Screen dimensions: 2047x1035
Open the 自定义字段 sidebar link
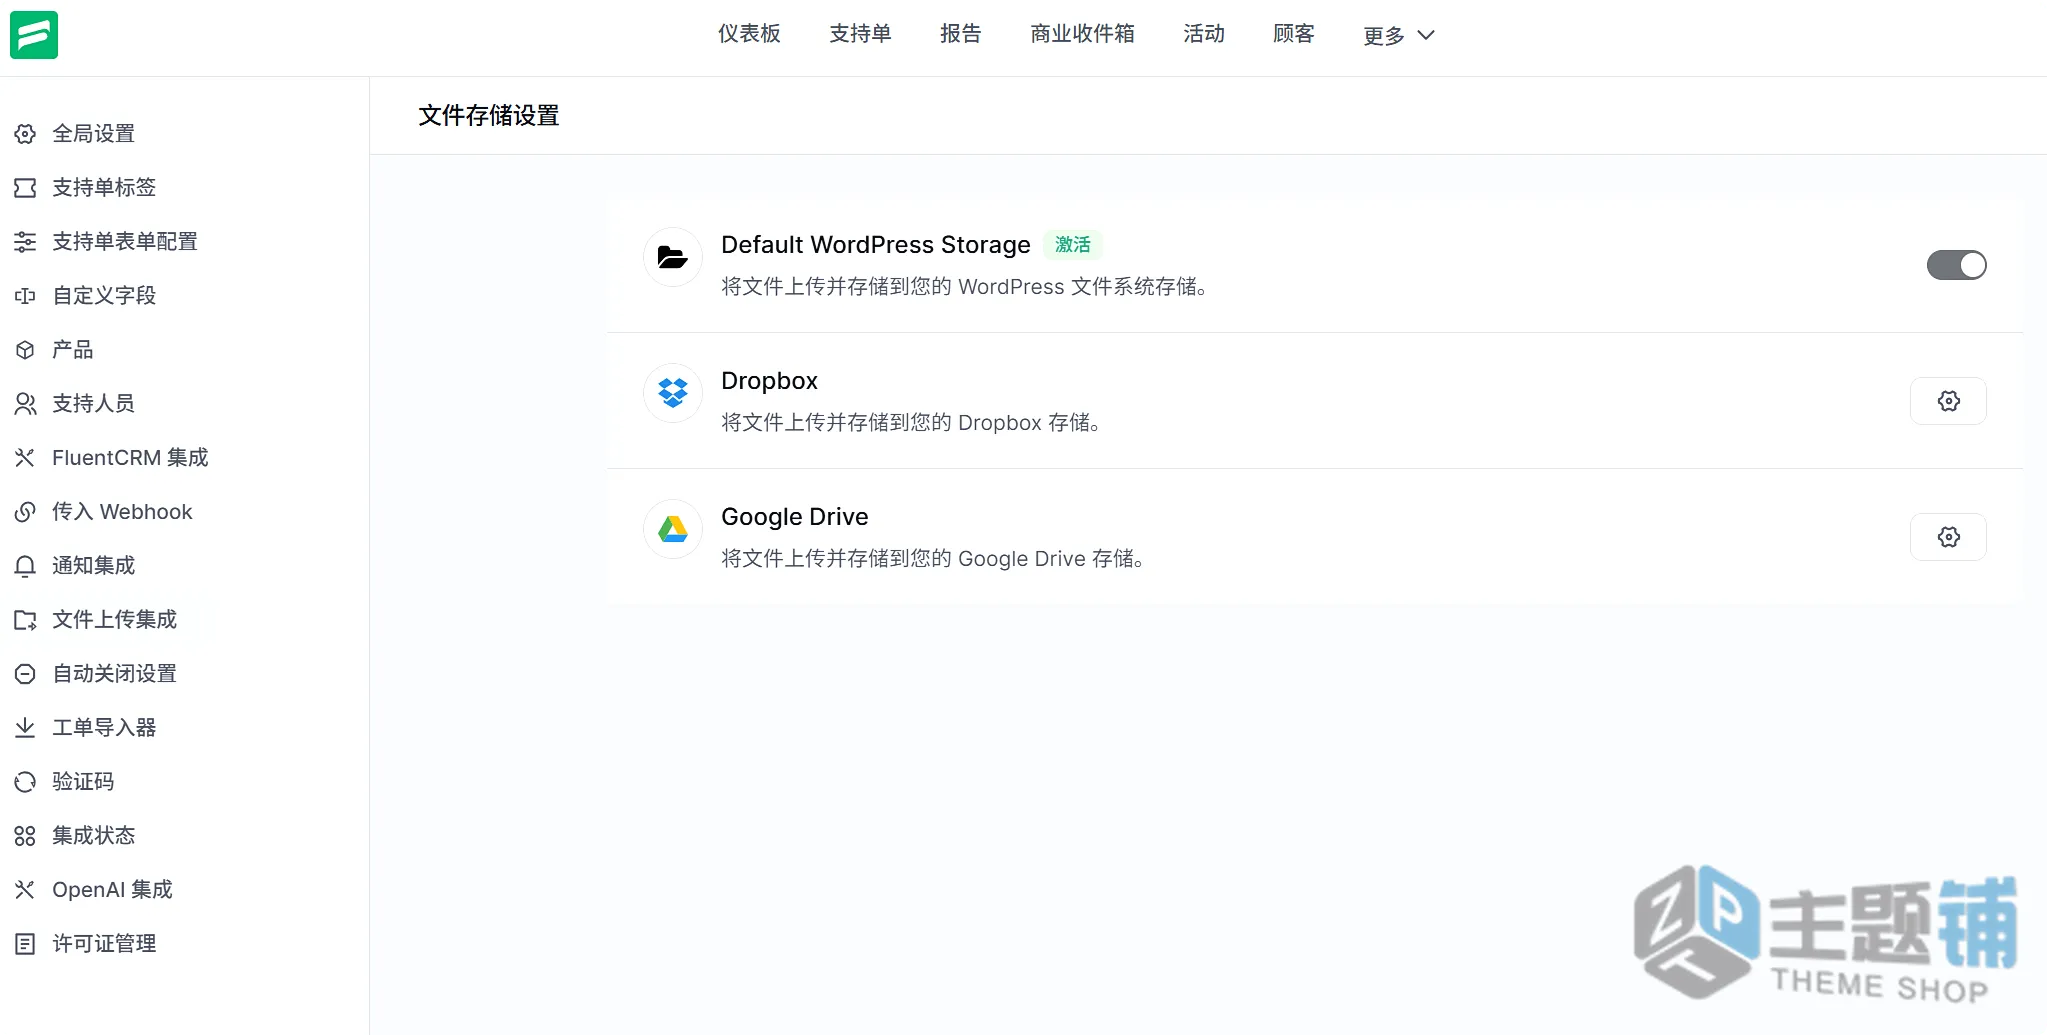104,296
